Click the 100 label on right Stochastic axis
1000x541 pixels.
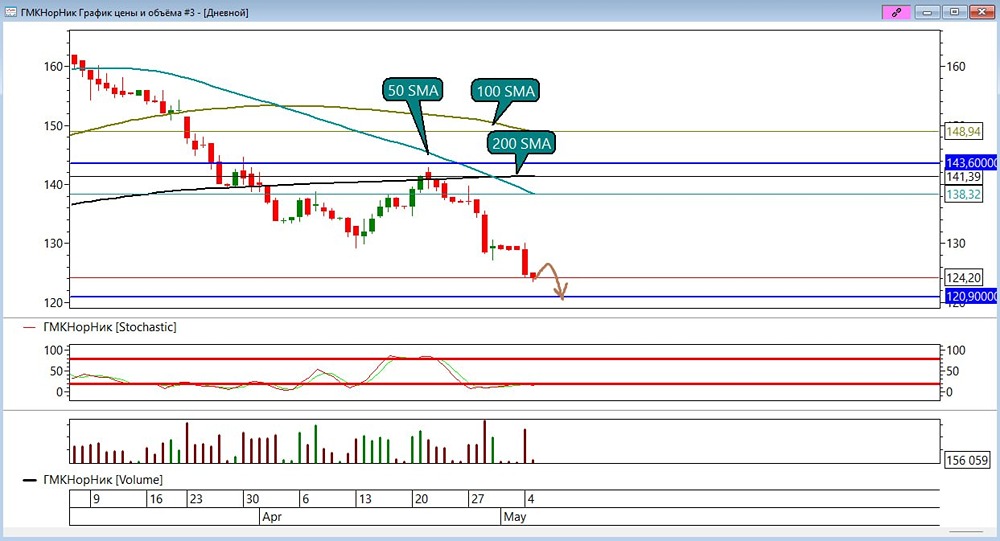[x=955, y=350]
